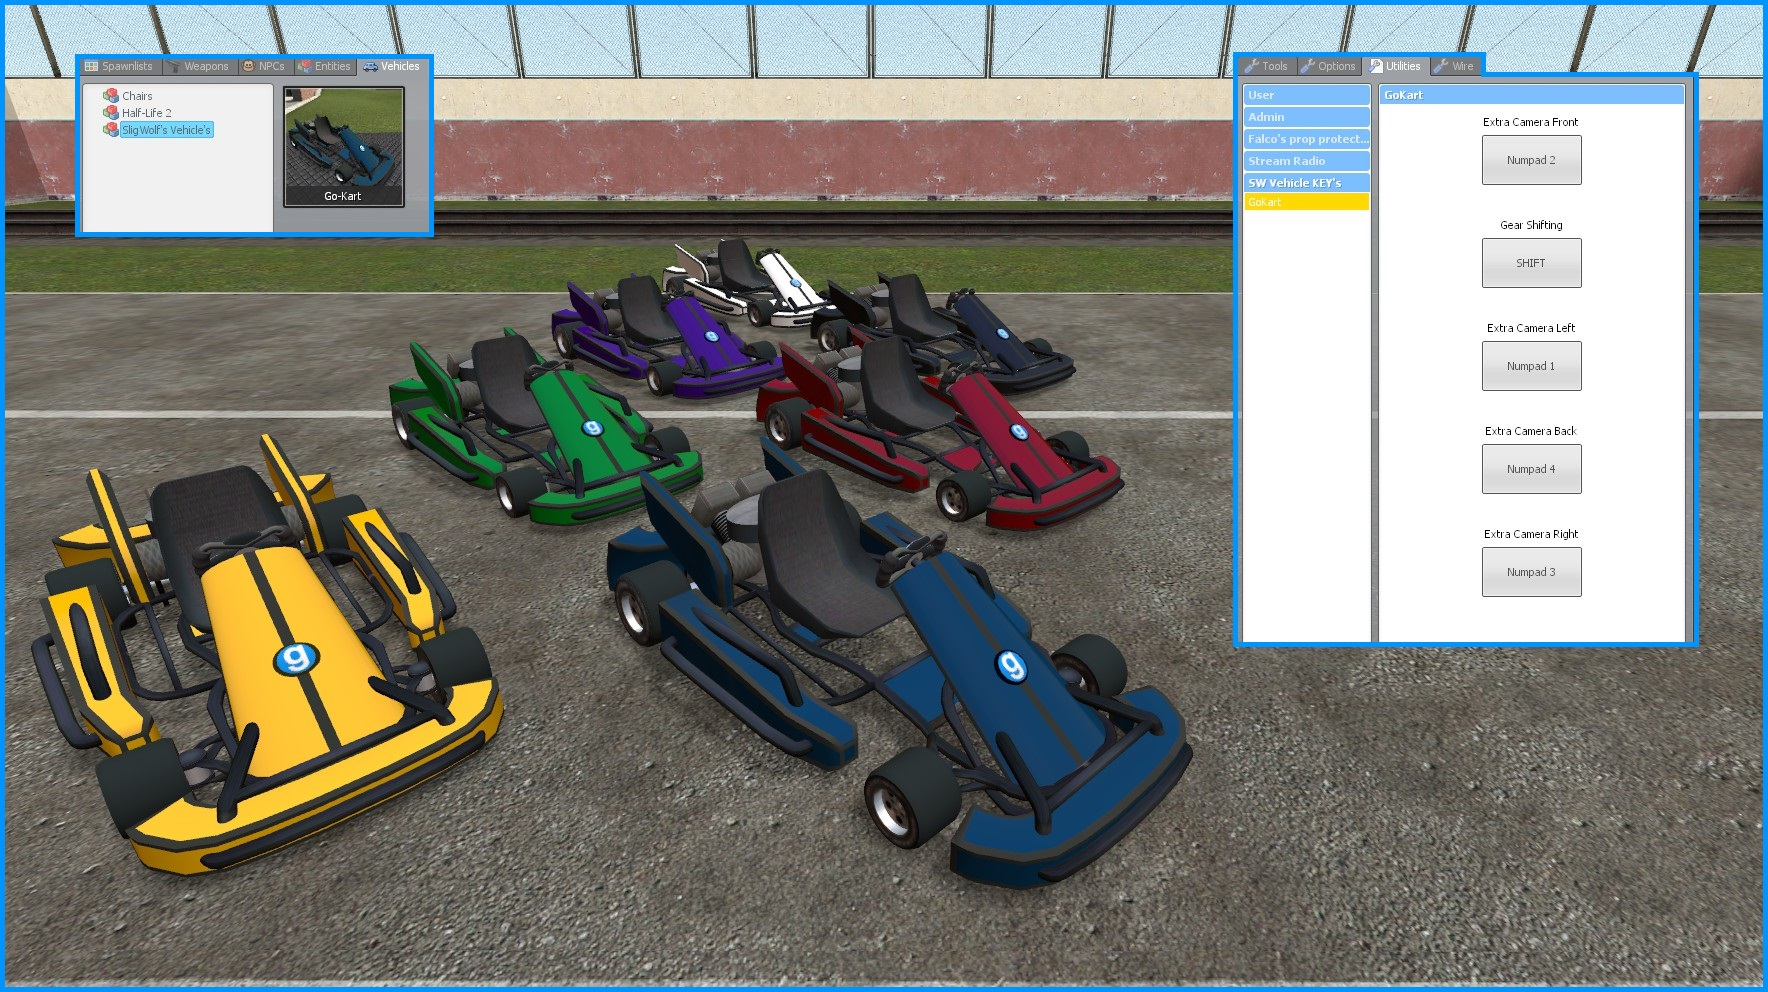Image resolution: width=1768 pixels, height=992 pixels.
Task: Click the icon beside Chairs category
Action: pos(111,96)
